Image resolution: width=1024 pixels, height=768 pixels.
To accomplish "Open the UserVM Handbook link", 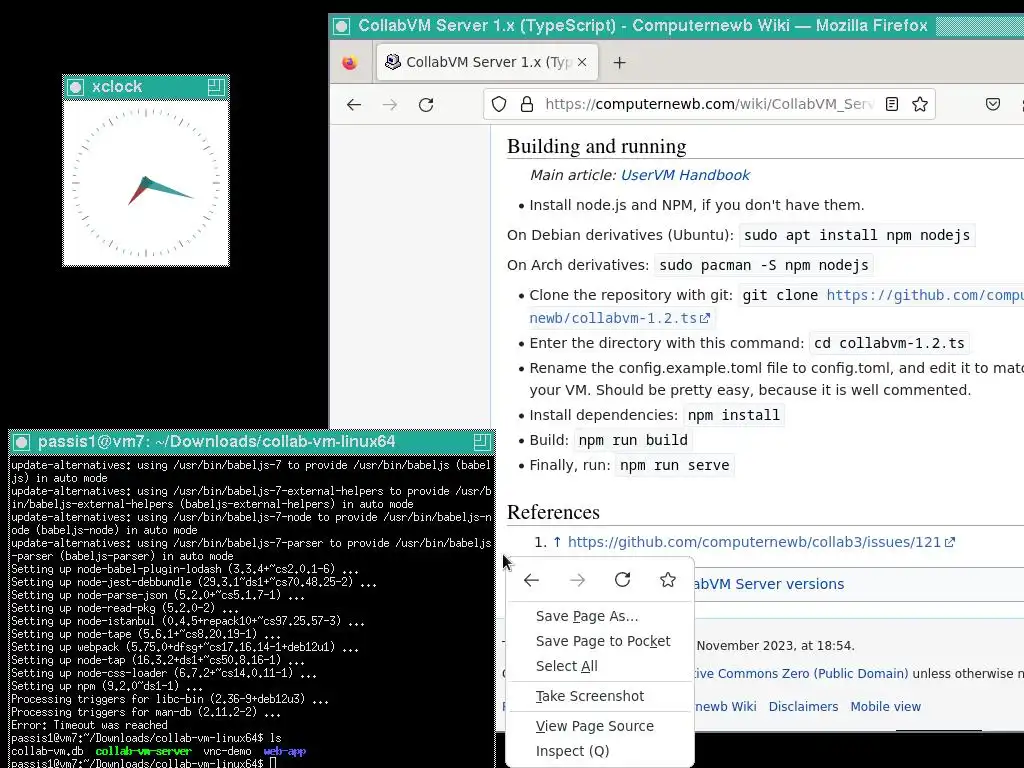I will coord(685,175).
